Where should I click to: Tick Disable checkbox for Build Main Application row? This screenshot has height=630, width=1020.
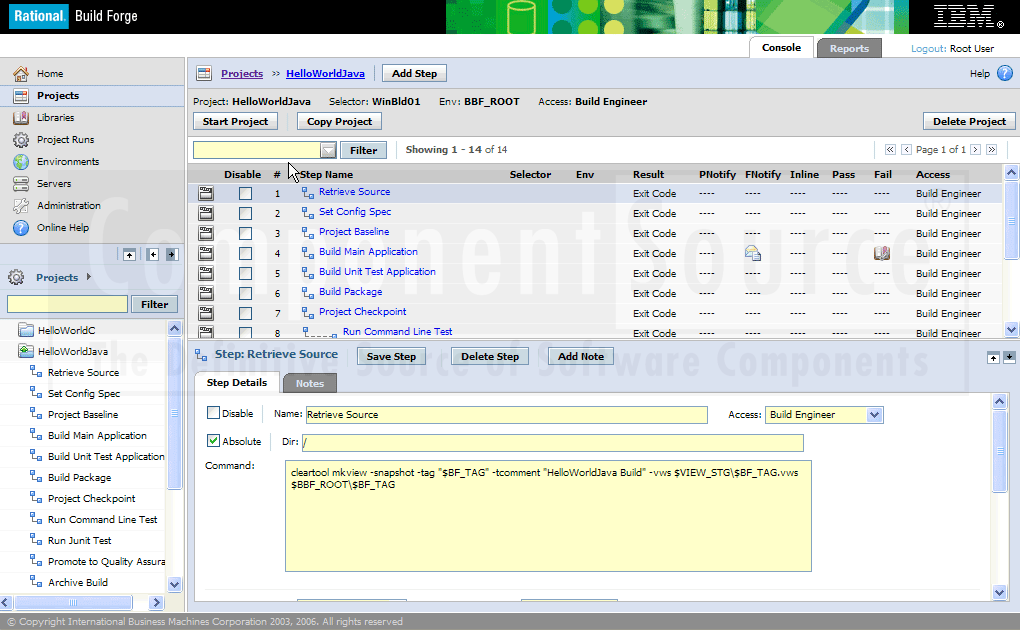[245, 253]
